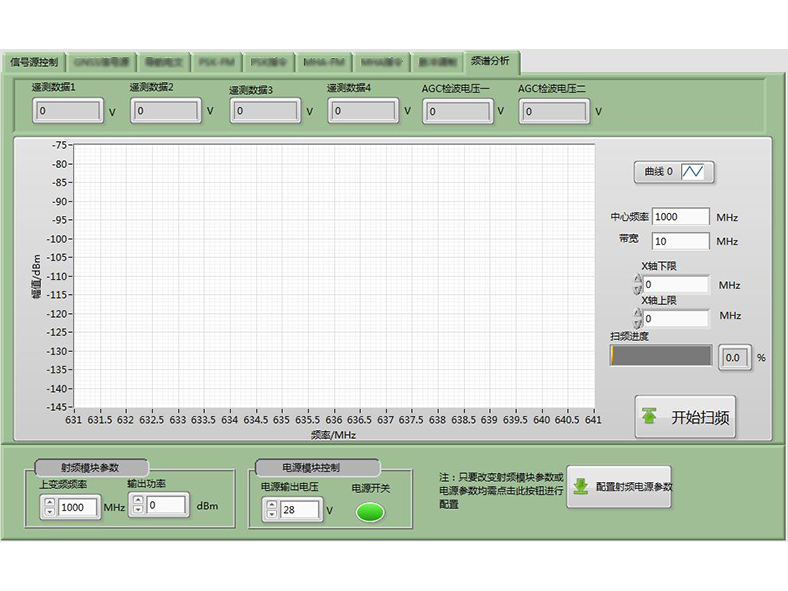The image size is (788, 591).
Task: Click the 扫频进度 progress bar
Action: 661,356
